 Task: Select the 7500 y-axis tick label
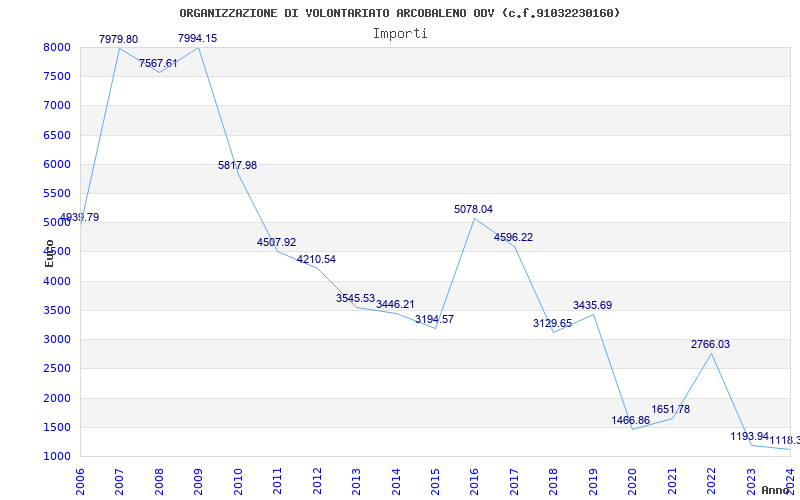click(x=57, y=77)
